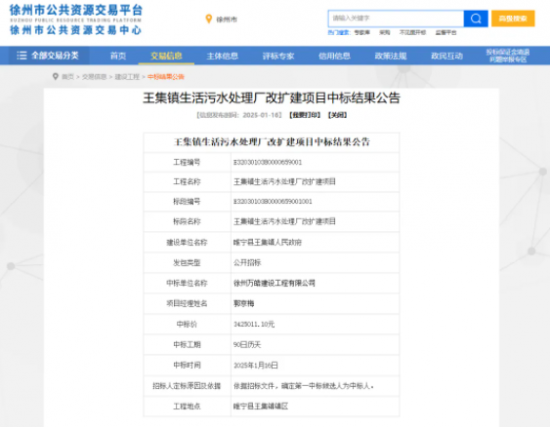Click the 交易信息 breadcrumb link

point(94,77)
